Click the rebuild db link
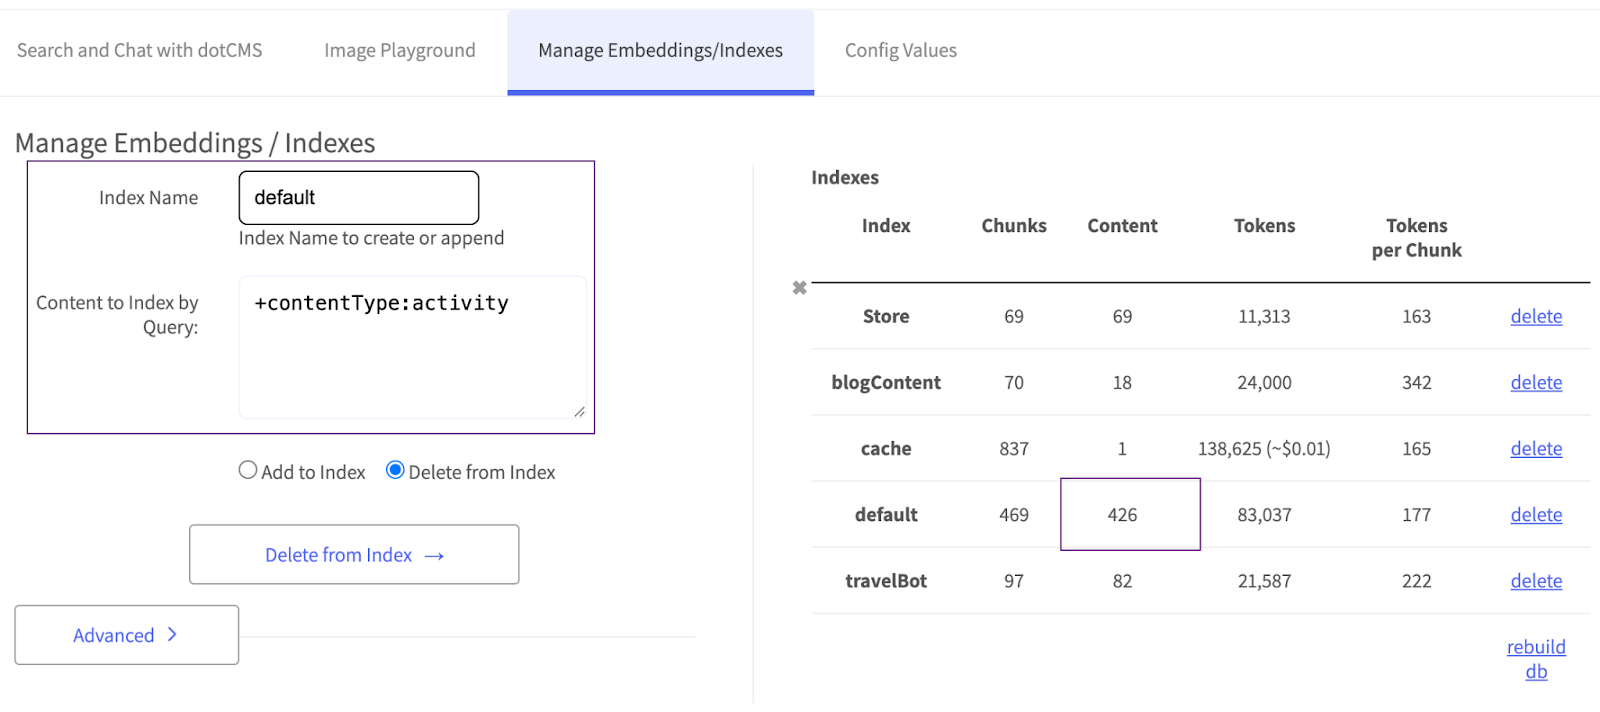This screenshot has width=1600, height=712. pyautogui.click(x=1536, y=659)
